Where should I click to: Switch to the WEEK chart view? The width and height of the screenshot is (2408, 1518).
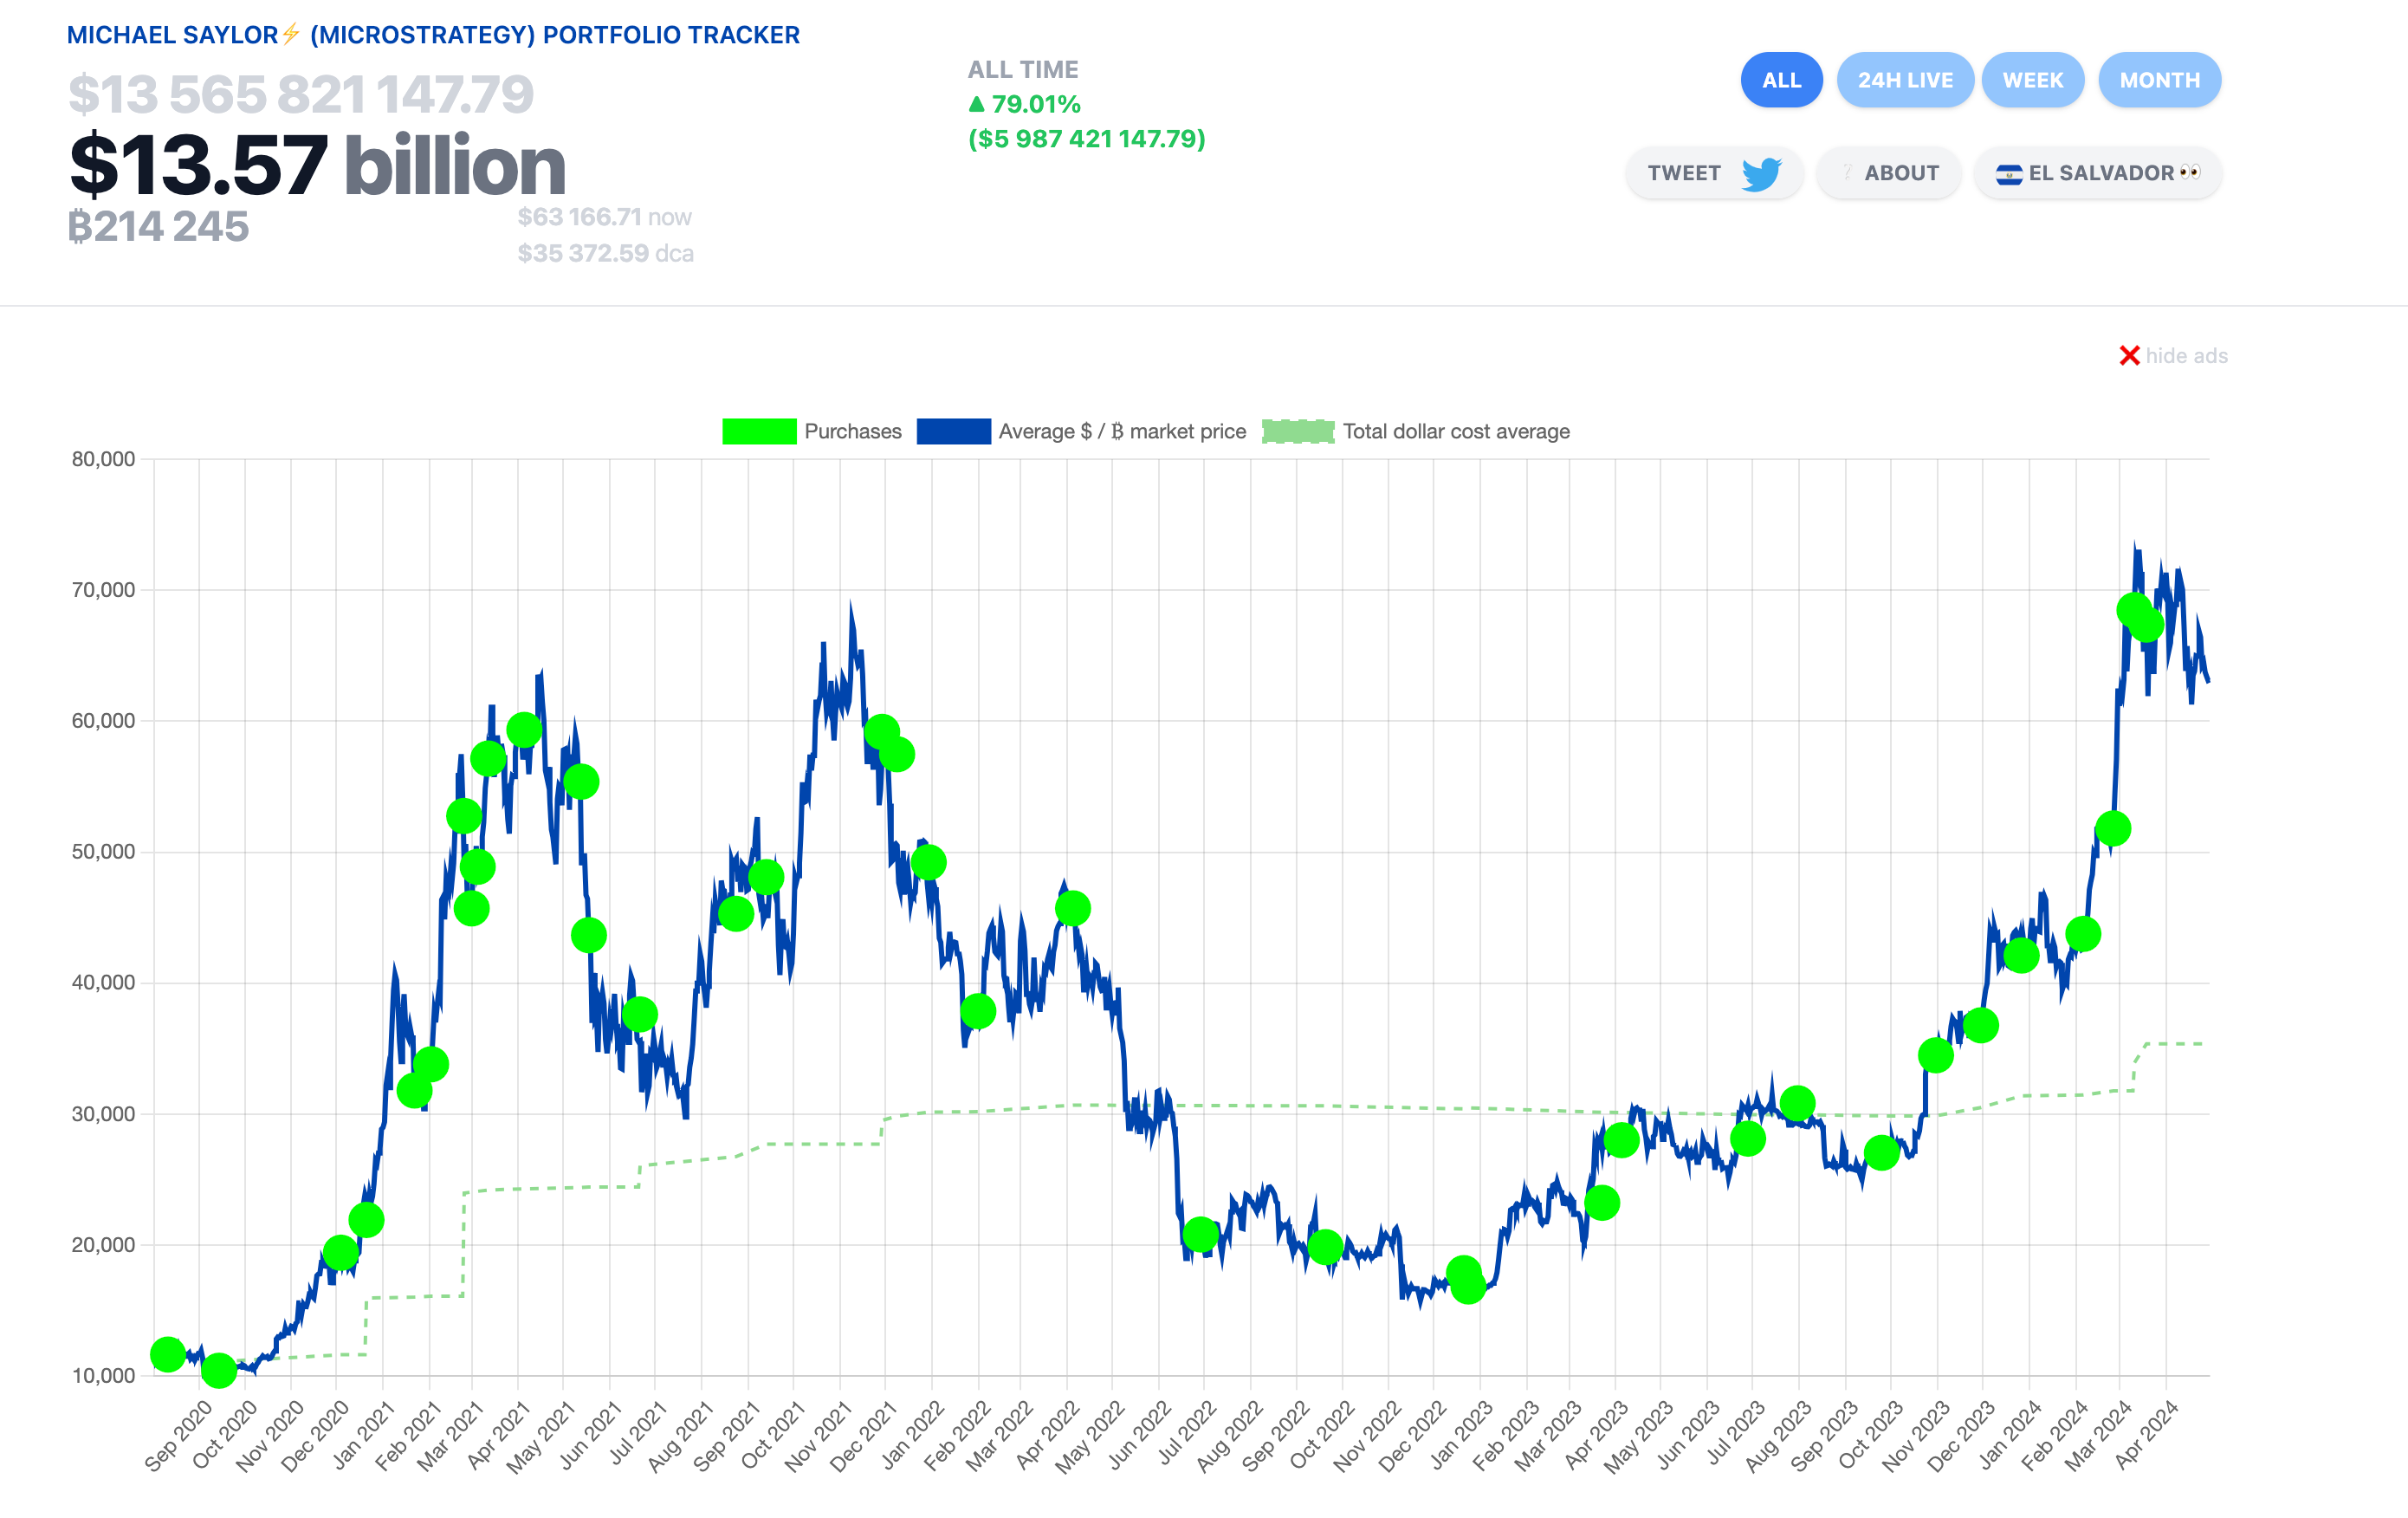coord(2033,79)
